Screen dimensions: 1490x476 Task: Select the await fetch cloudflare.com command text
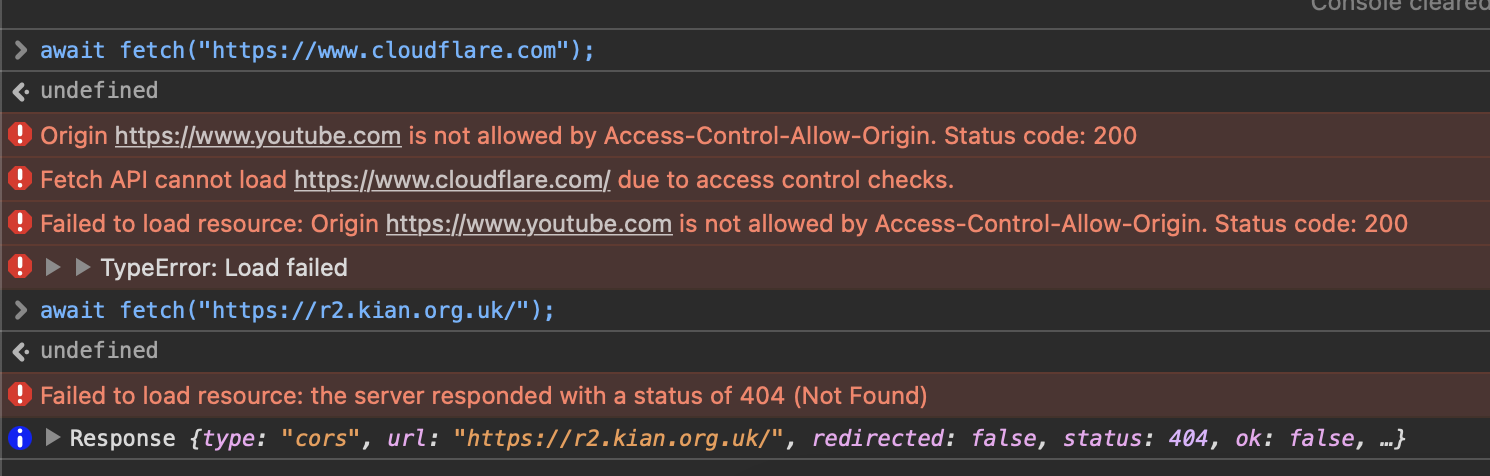click(317, 50)
